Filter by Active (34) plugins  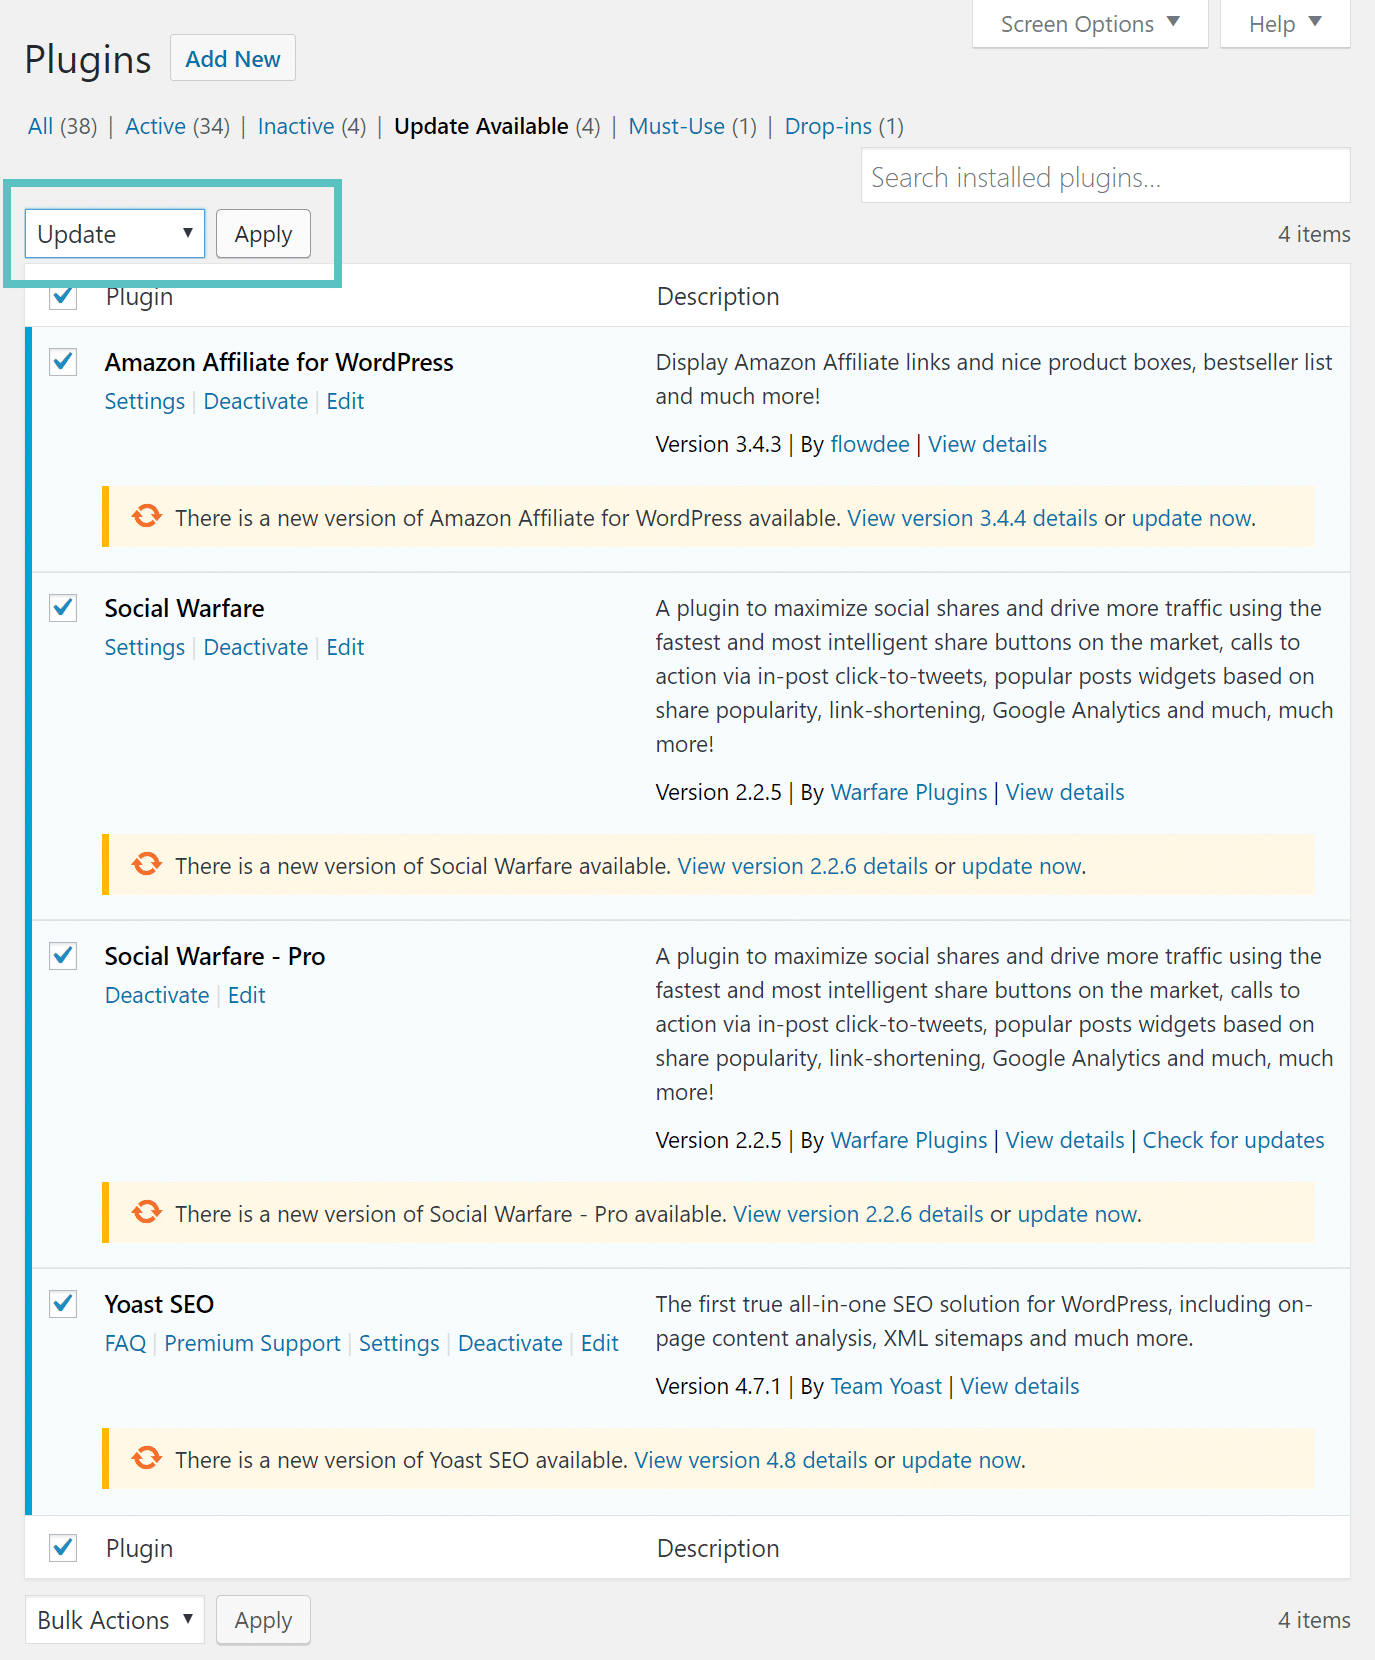[177, 126]
